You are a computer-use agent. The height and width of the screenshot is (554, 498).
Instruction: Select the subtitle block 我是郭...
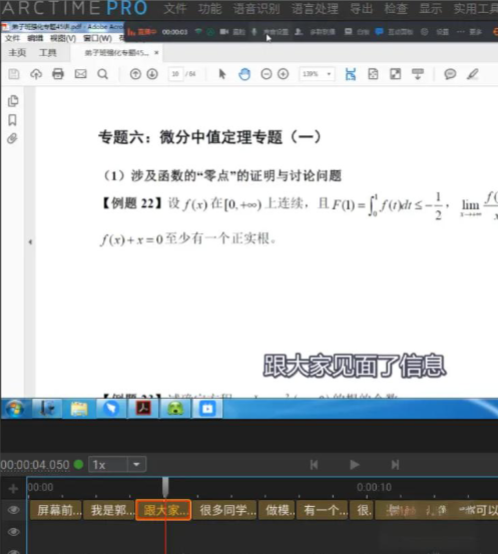(109, 510)
